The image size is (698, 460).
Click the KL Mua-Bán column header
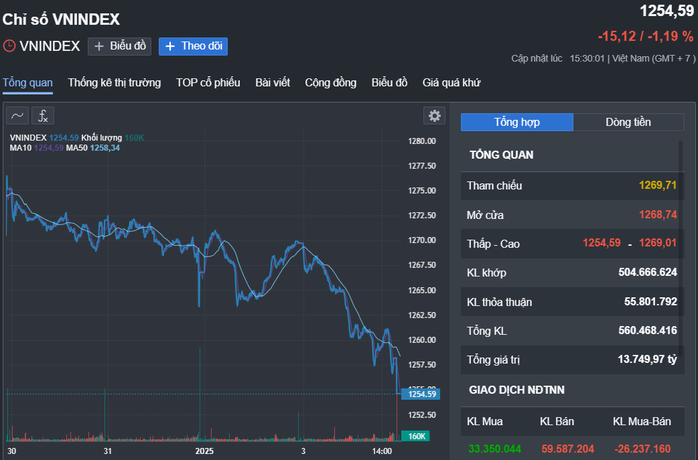coord(642,421)
